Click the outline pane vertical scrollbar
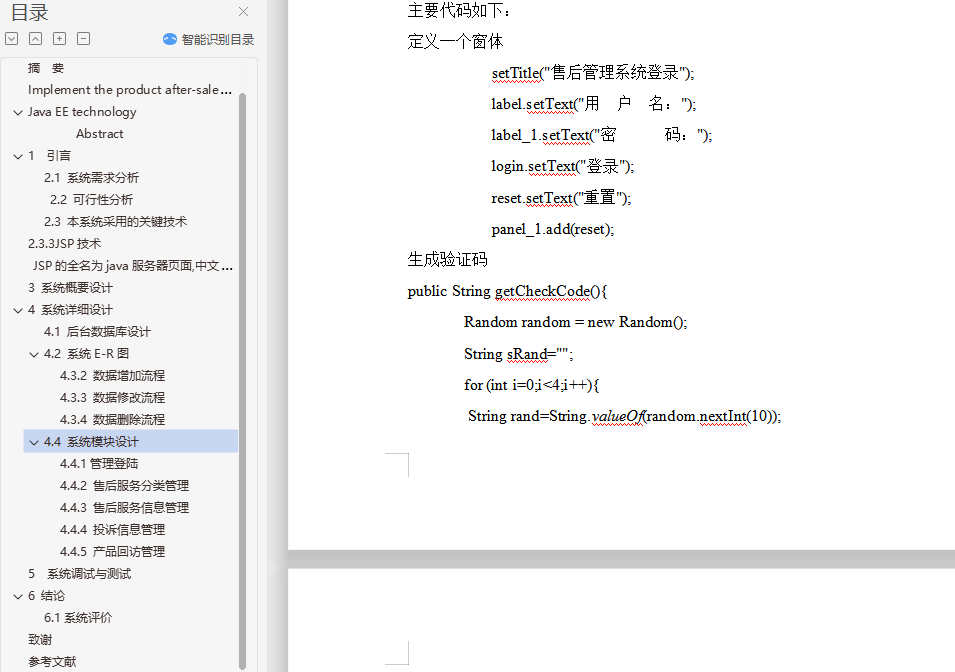 click(242, 381)
